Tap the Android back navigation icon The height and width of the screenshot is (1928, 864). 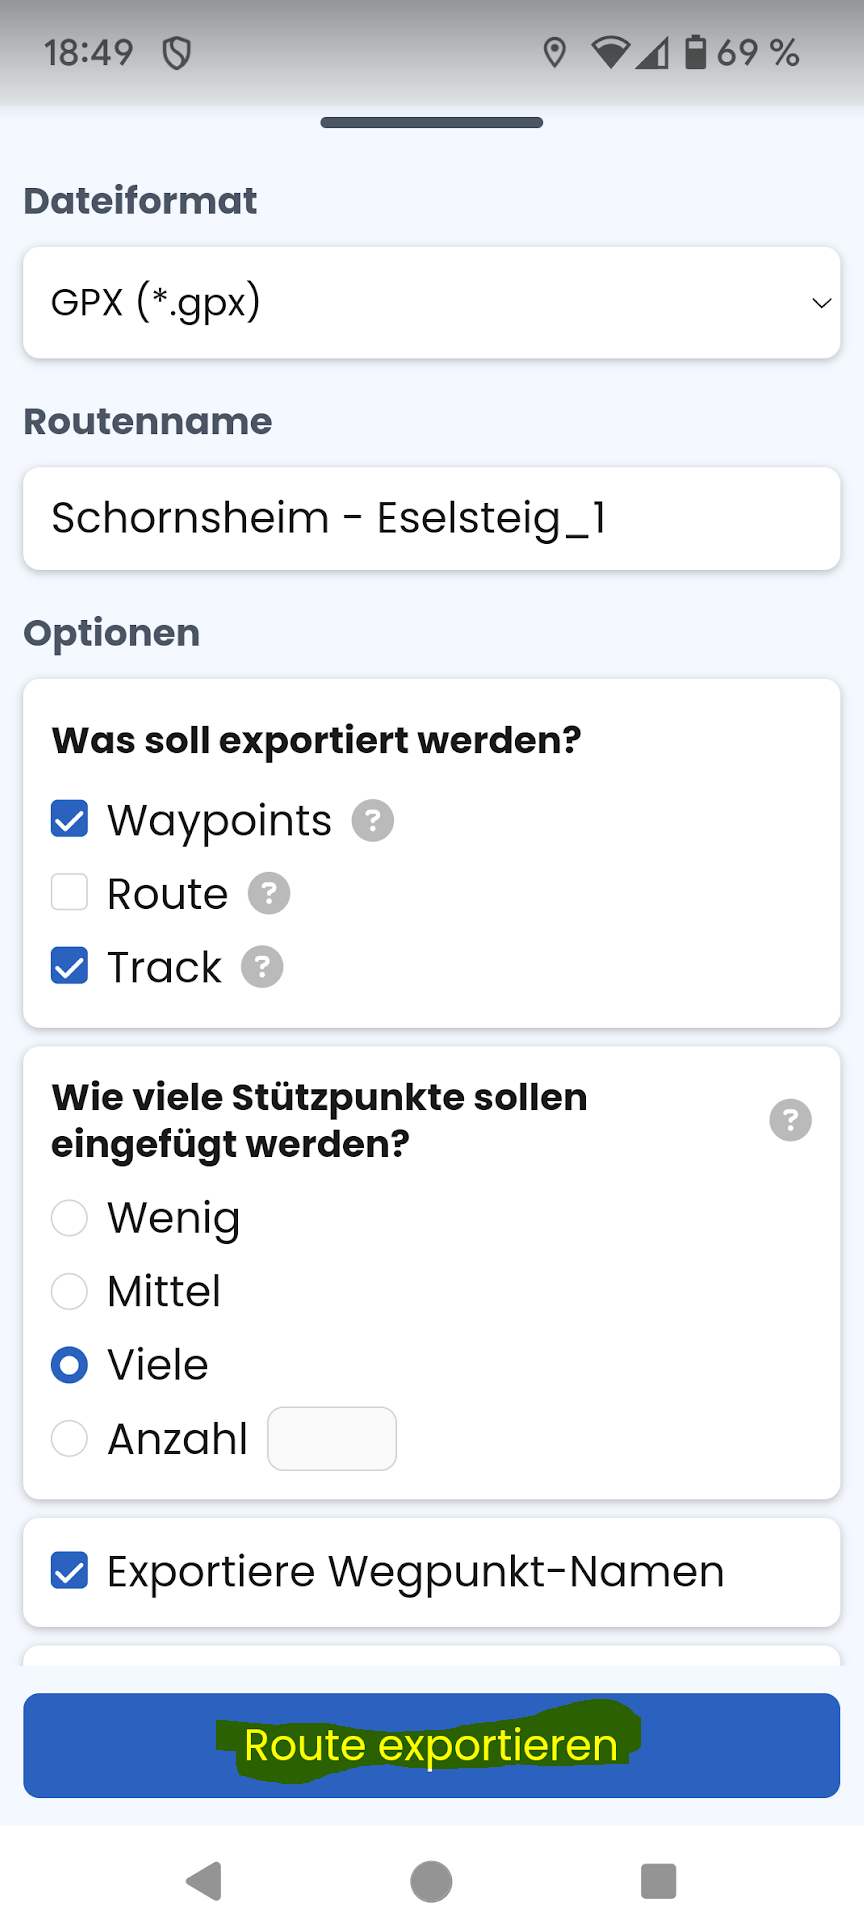(204, 1881)
